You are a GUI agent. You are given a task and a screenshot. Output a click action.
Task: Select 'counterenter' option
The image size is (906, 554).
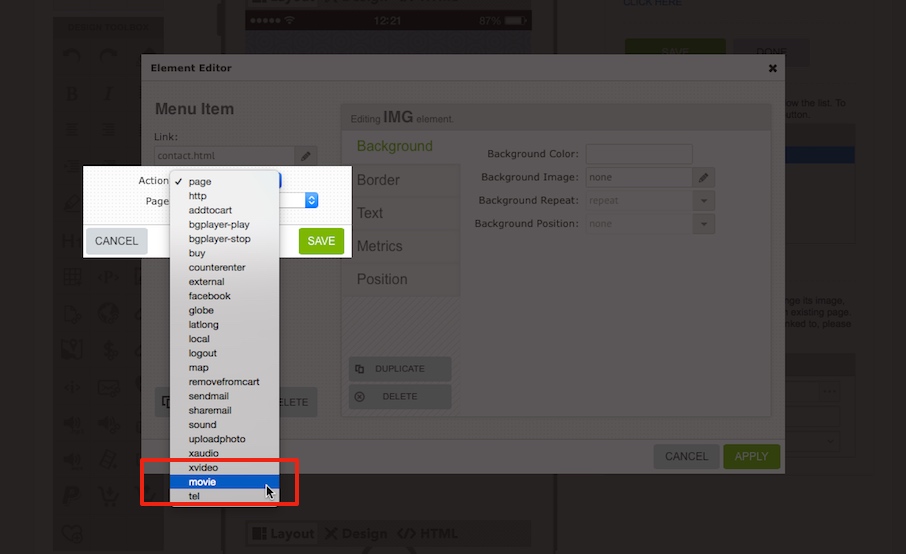tap(224, 267)
